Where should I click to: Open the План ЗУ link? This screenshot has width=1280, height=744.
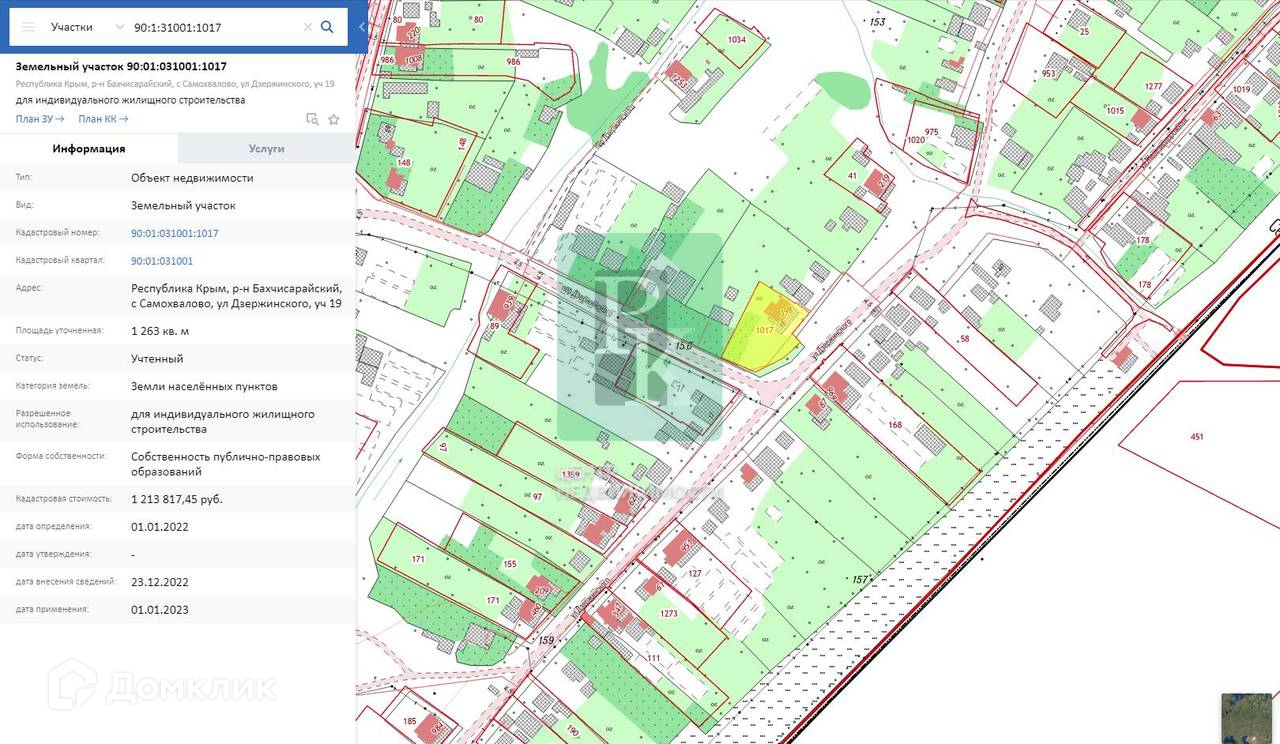[x=40, y=119]
